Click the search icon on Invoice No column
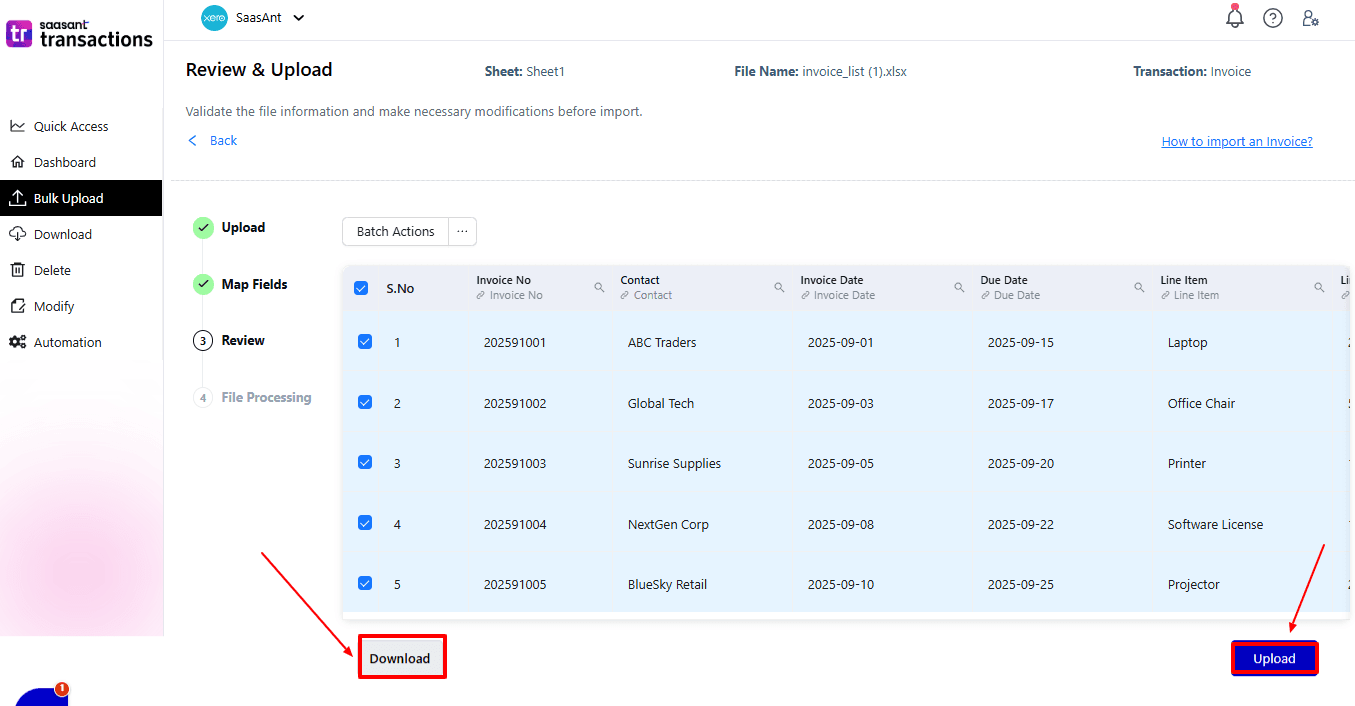The height and width of the screenshot is (706, 1355). point(598,287)
